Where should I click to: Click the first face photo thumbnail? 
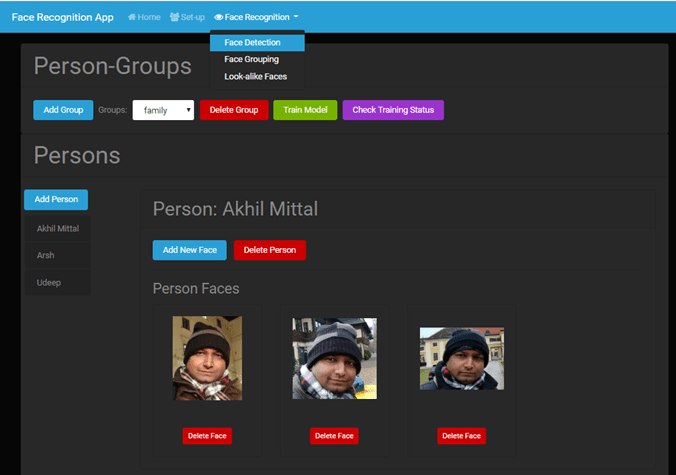tap(207, 358)
